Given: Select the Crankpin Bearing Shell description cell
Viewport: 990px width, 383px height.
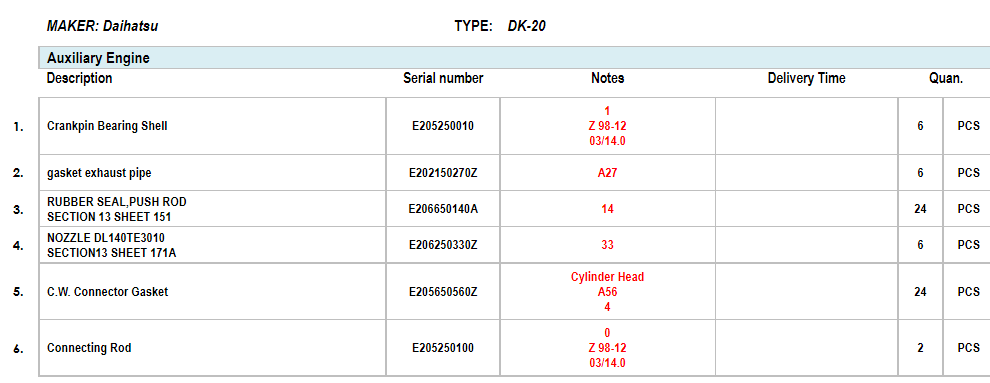Looking at the screenshot, I should 213,126.
